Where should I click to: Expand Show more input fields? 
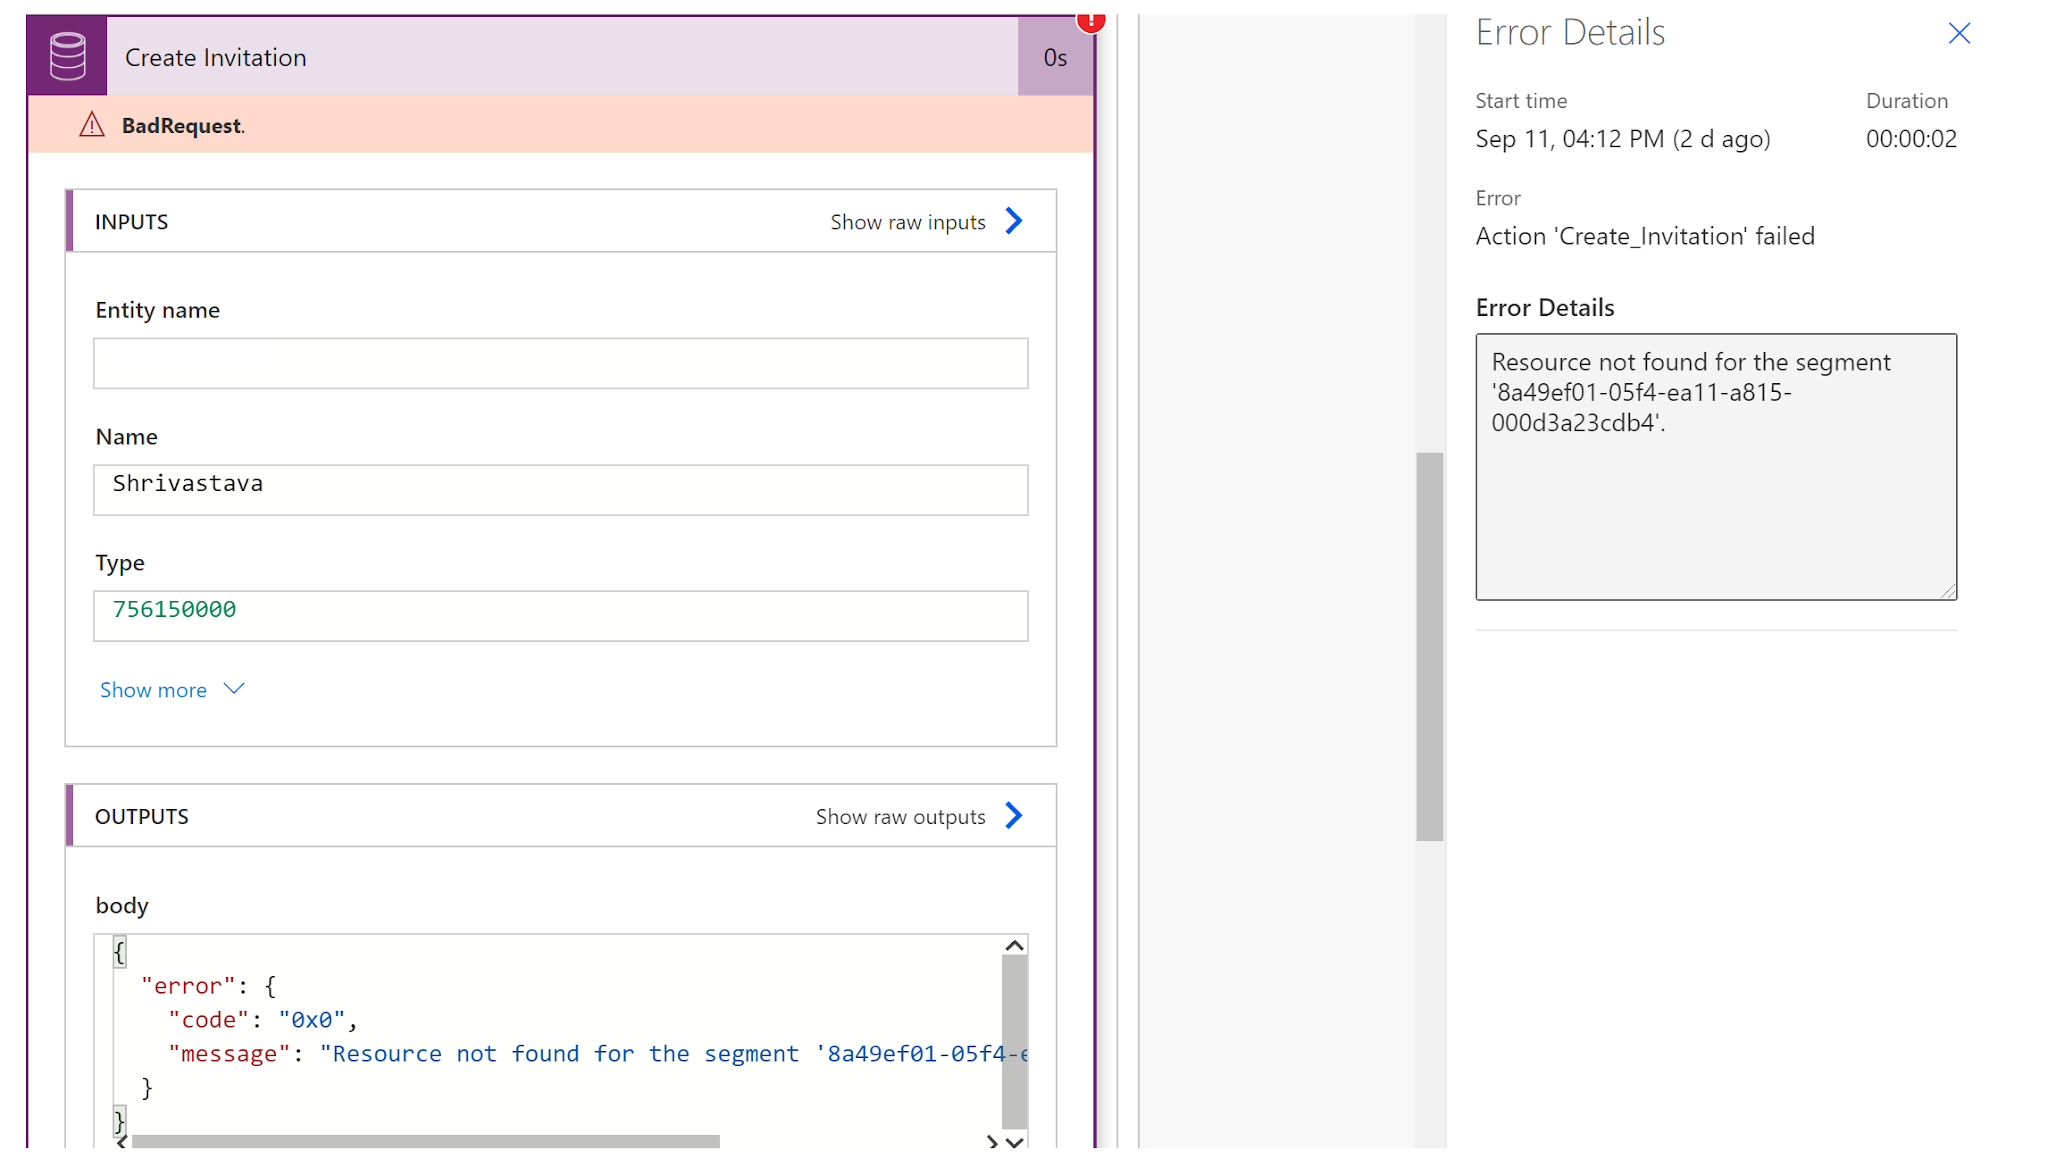154,690
